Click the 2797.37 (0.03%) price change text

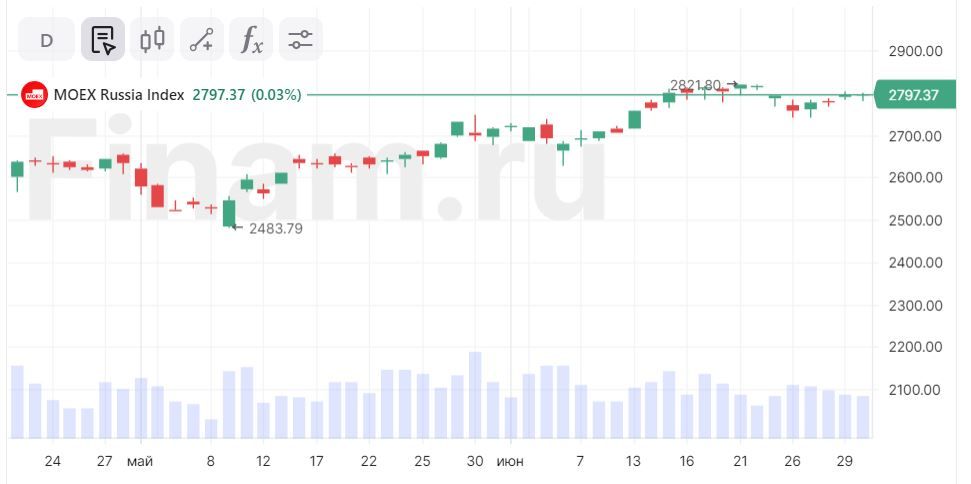[x=246, y=95]
